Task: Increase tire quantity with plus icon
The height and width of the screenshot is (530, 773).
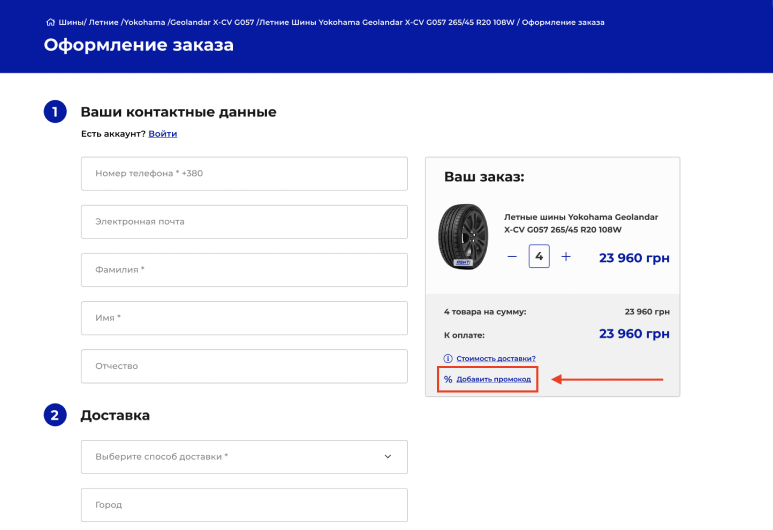Action: (566, 257)
